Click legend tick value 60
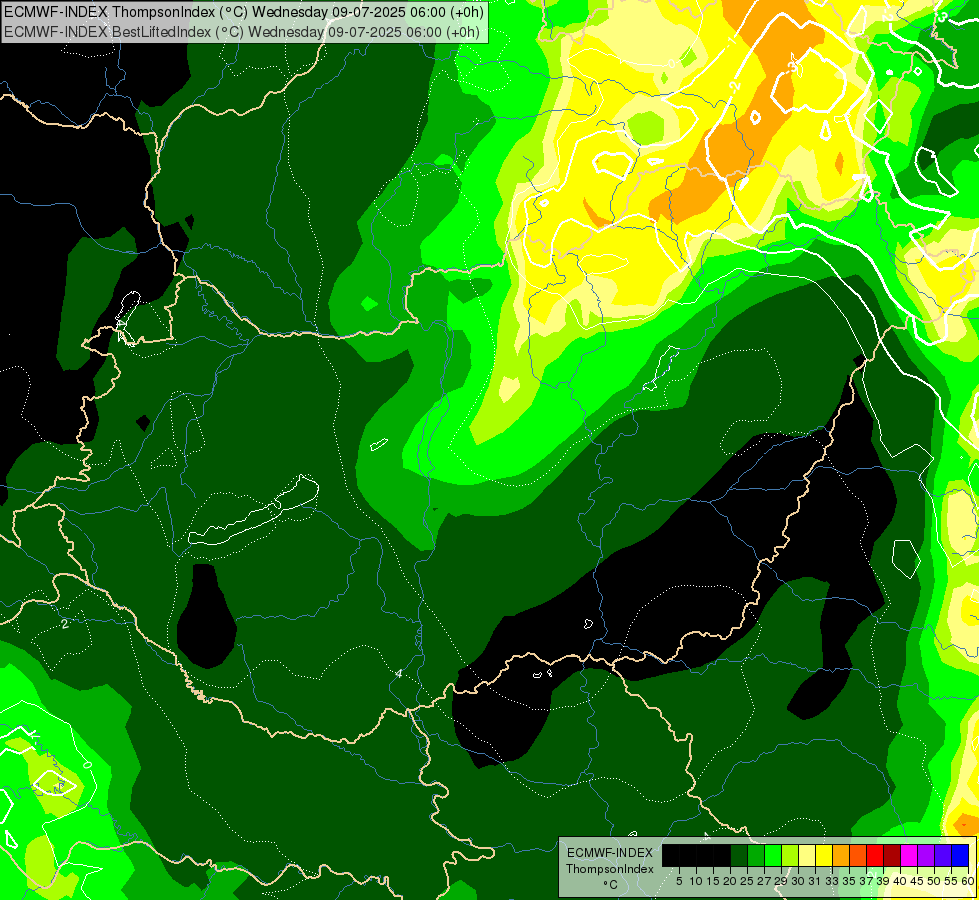 coord(968,881)
